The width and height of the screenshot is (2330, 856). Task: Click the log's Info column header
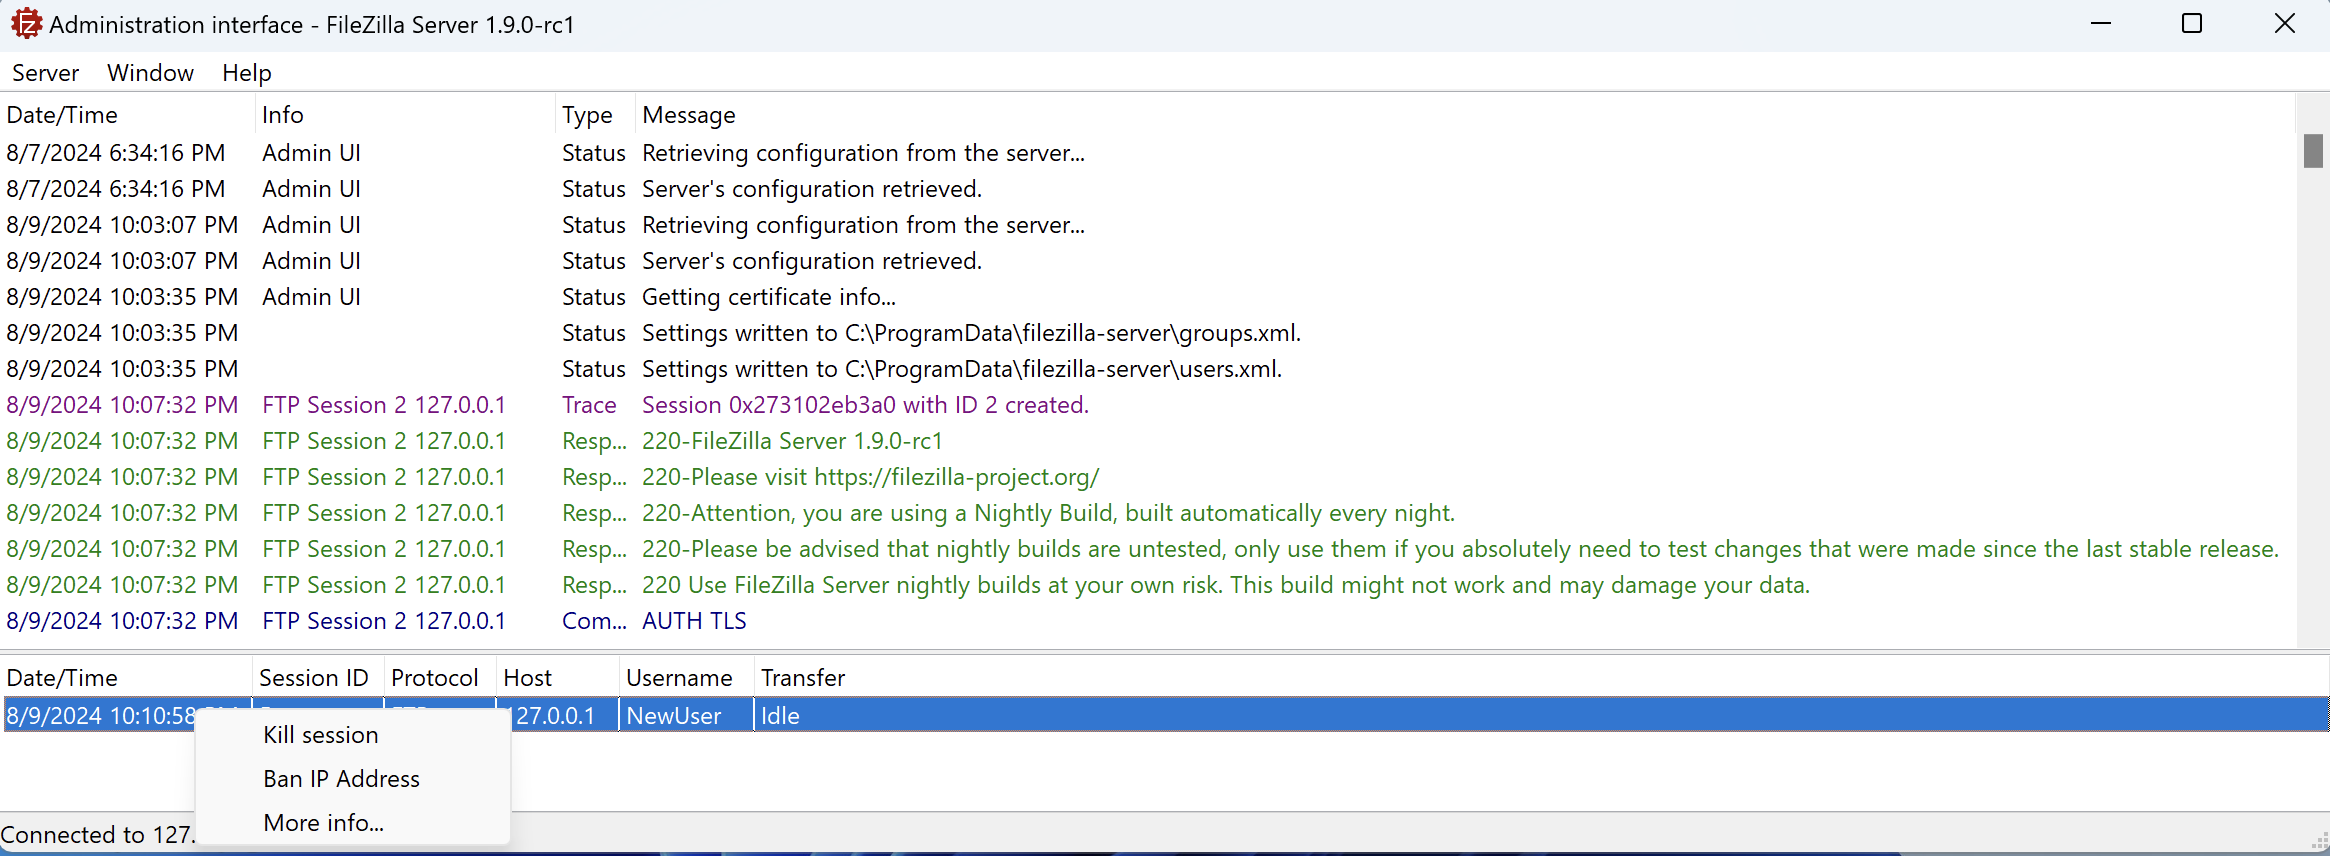[x=283, y=115]
